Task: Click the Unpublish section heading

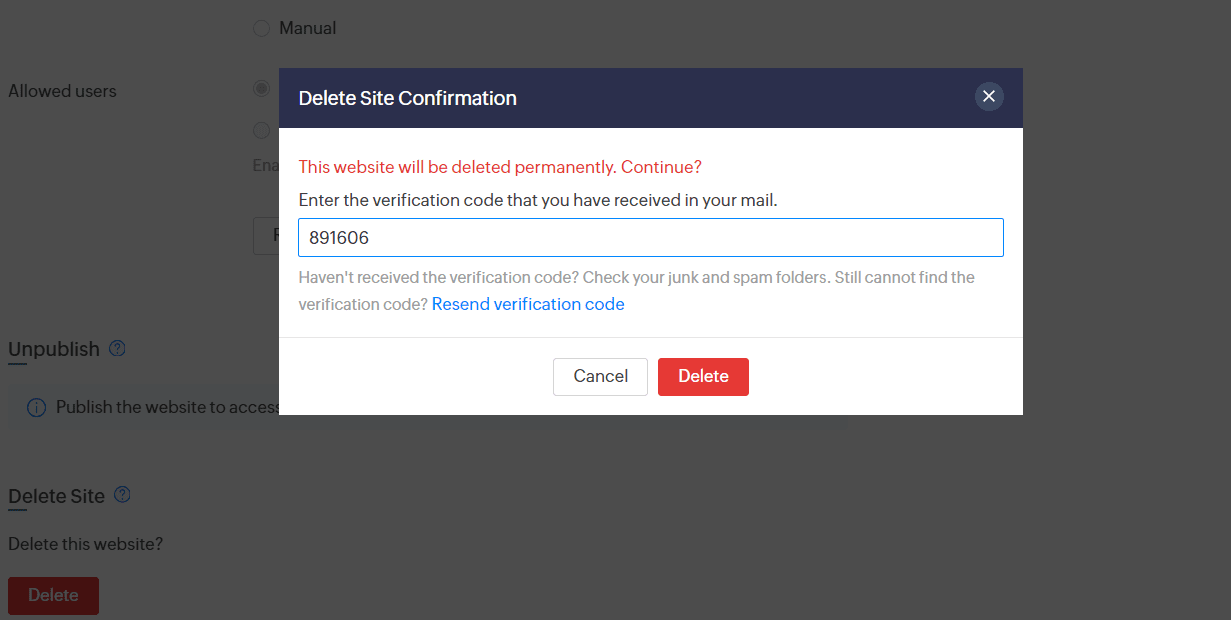Action: (x=54, y=349)
